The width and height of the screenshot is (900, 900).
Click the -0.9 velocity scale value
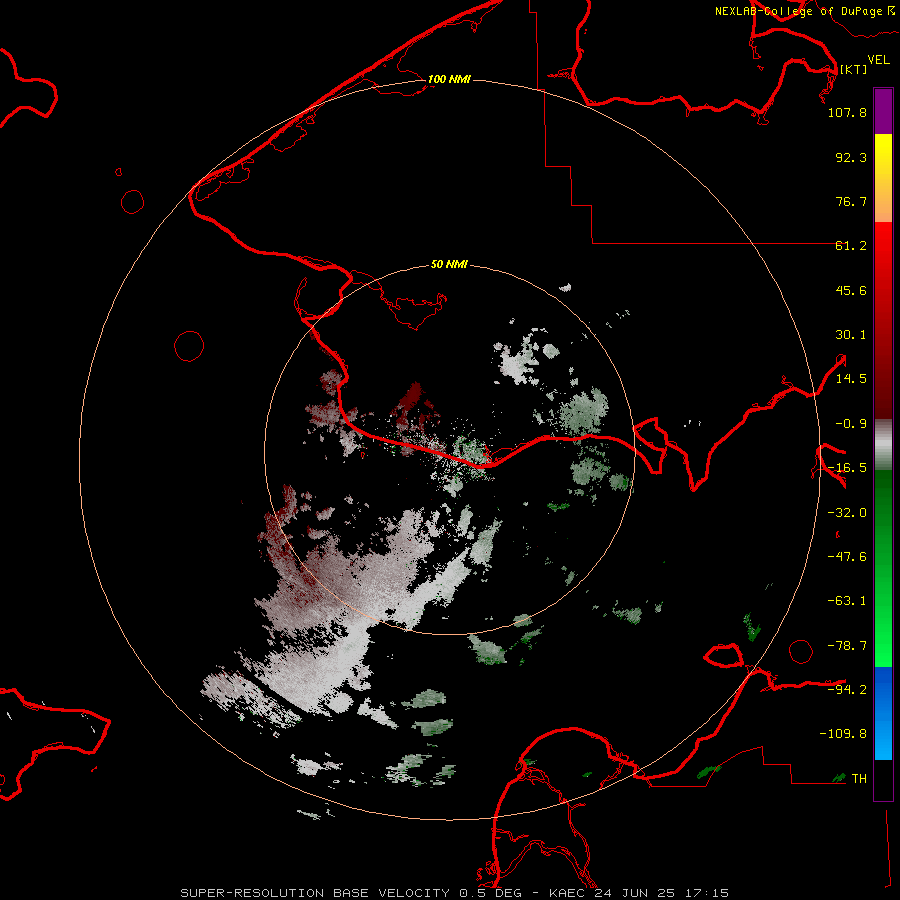[851, 424]
